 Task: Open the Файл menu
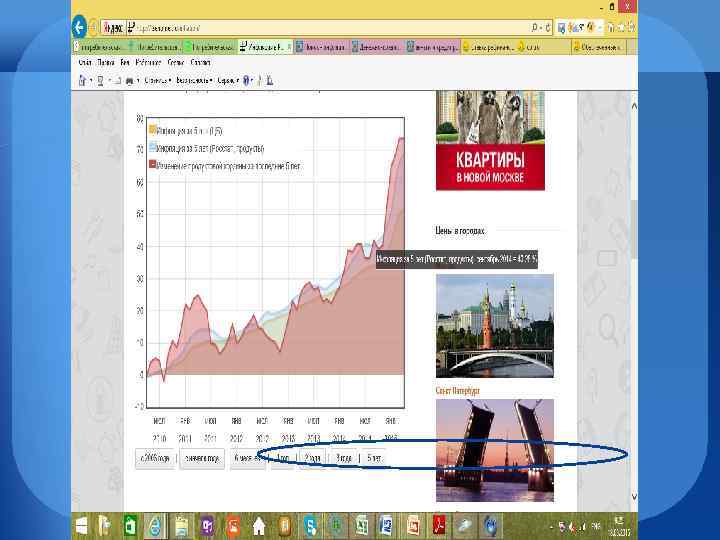85,62
